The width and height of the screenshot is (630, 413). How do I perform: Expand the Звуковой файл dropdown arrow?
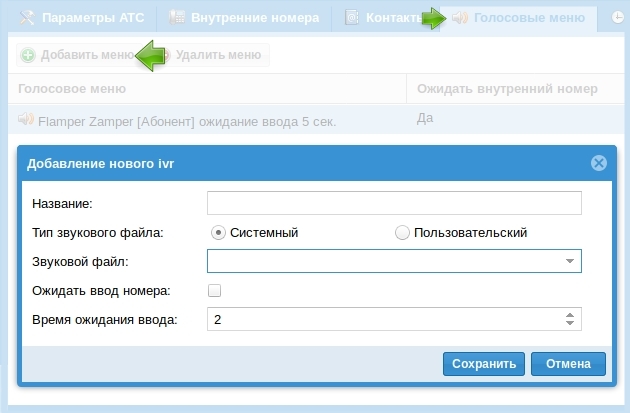(569, 261)
